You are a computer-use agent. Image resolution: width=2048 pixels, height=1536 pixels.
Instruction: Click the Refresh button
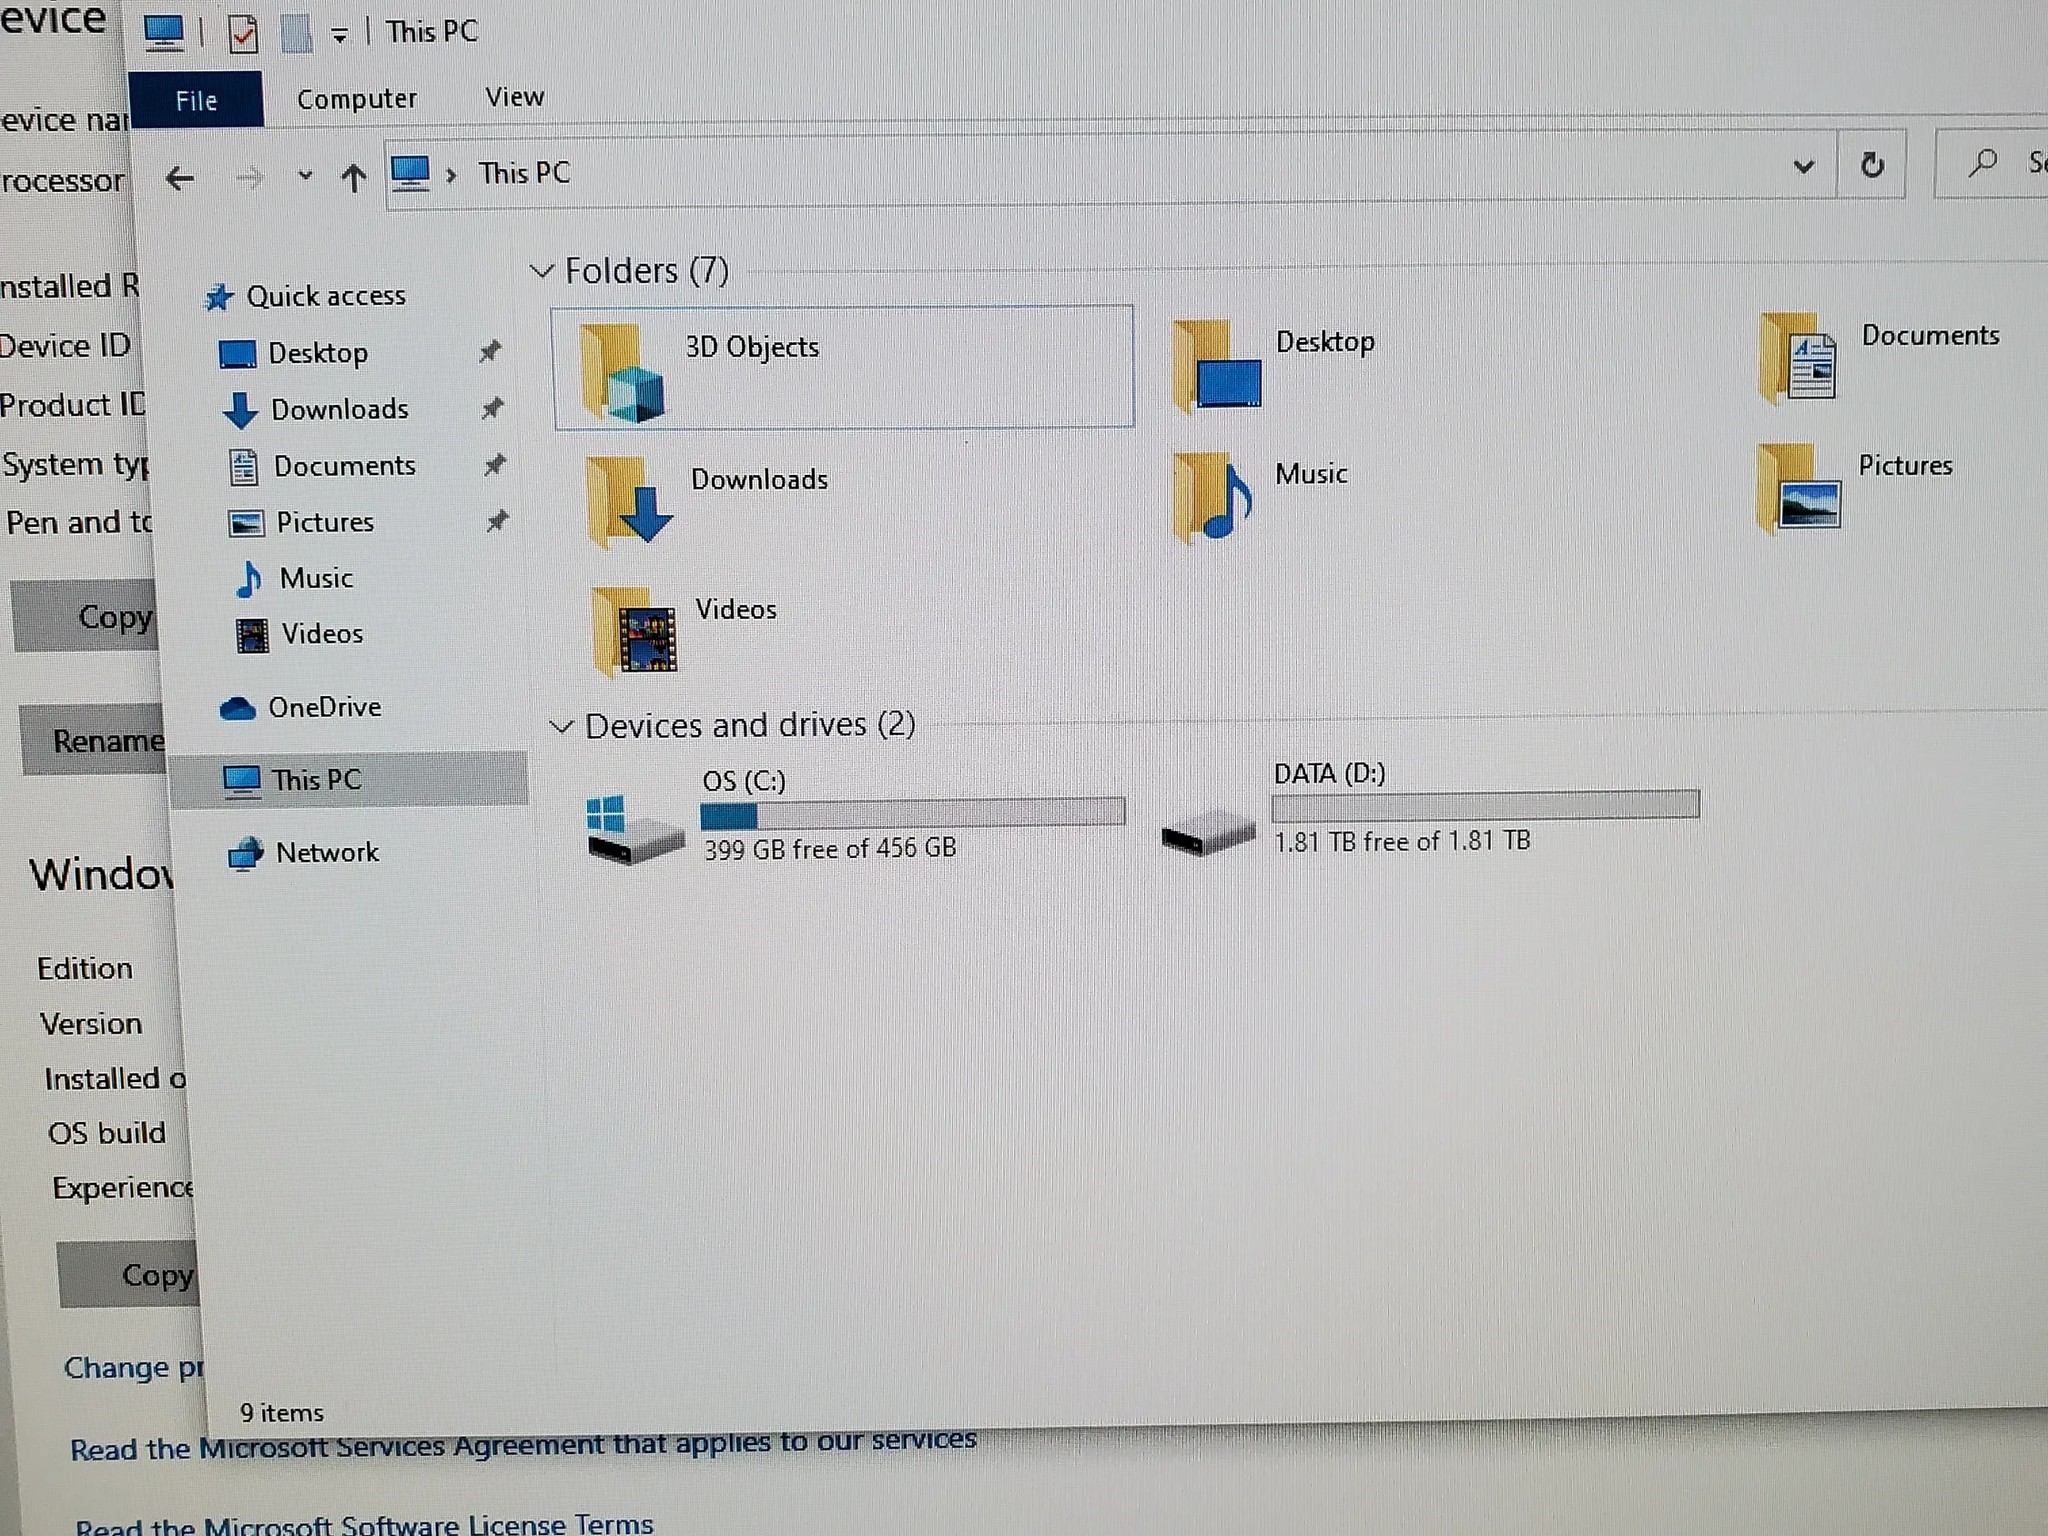point(1872,164)
